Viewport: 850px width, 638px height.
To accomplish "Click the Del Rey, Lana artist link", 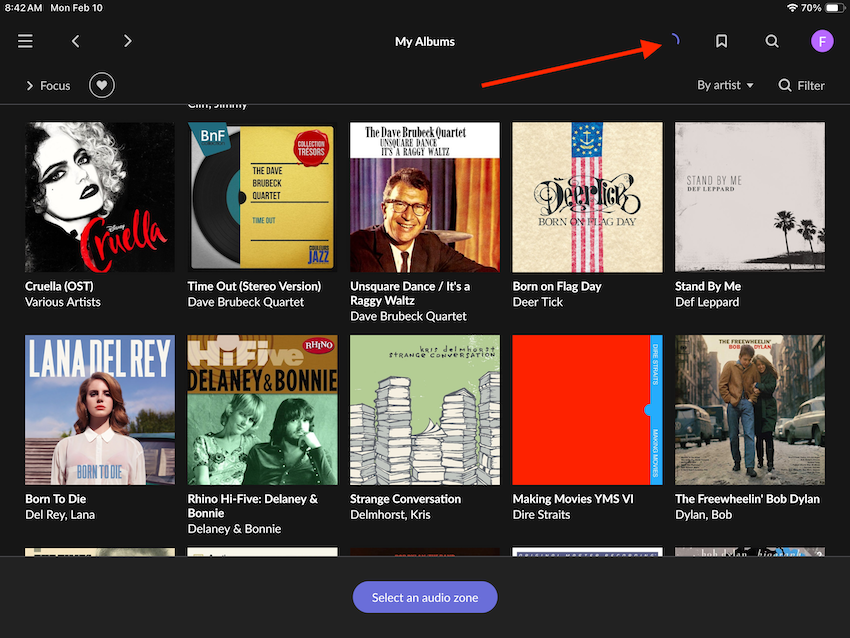I will tap(60, 514).
